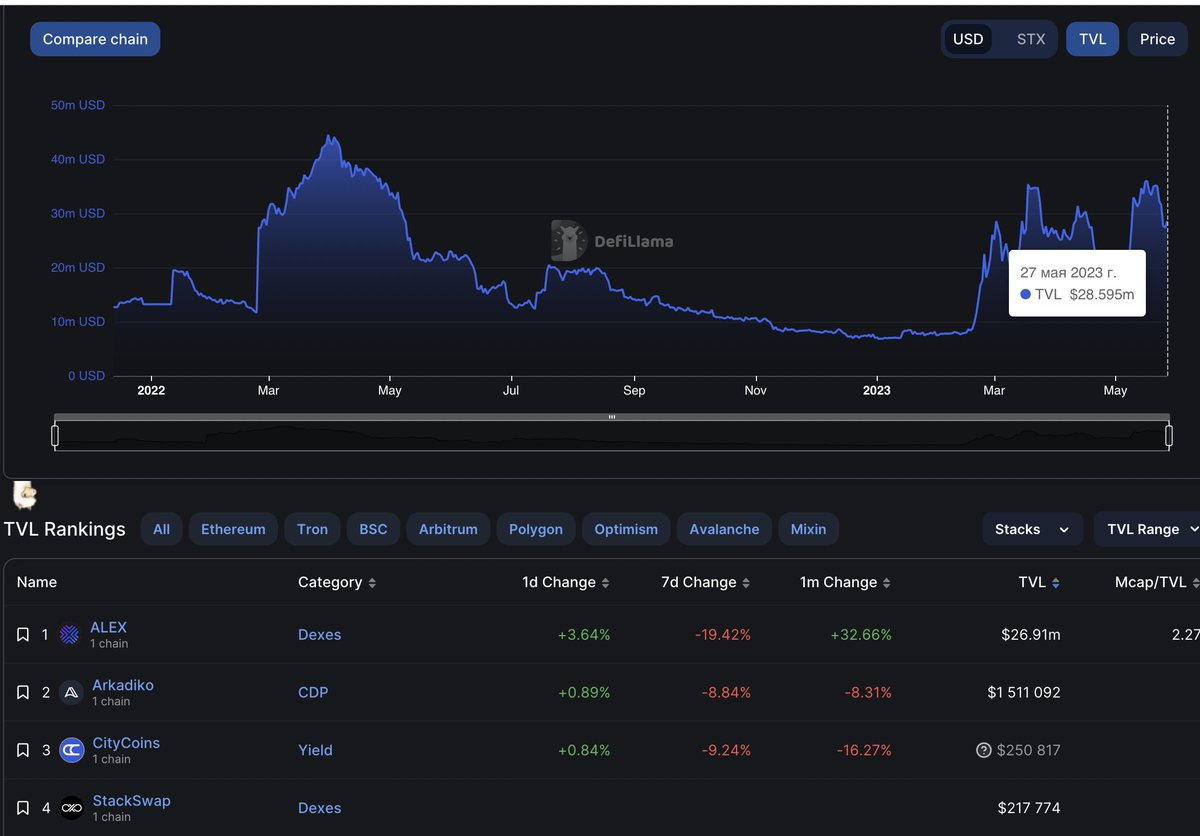Click the StackSwap protocol logo icon
Screen dimensions: 1200x836
coord(71,808)
